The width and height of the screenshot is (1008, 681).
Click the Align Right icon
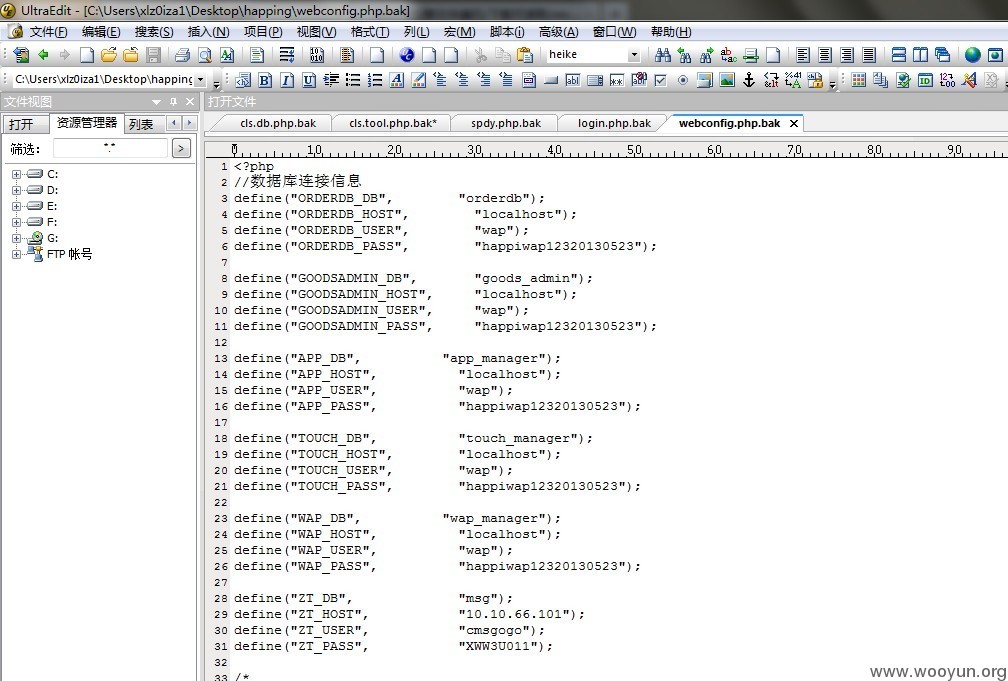click(x=847, y=55)
